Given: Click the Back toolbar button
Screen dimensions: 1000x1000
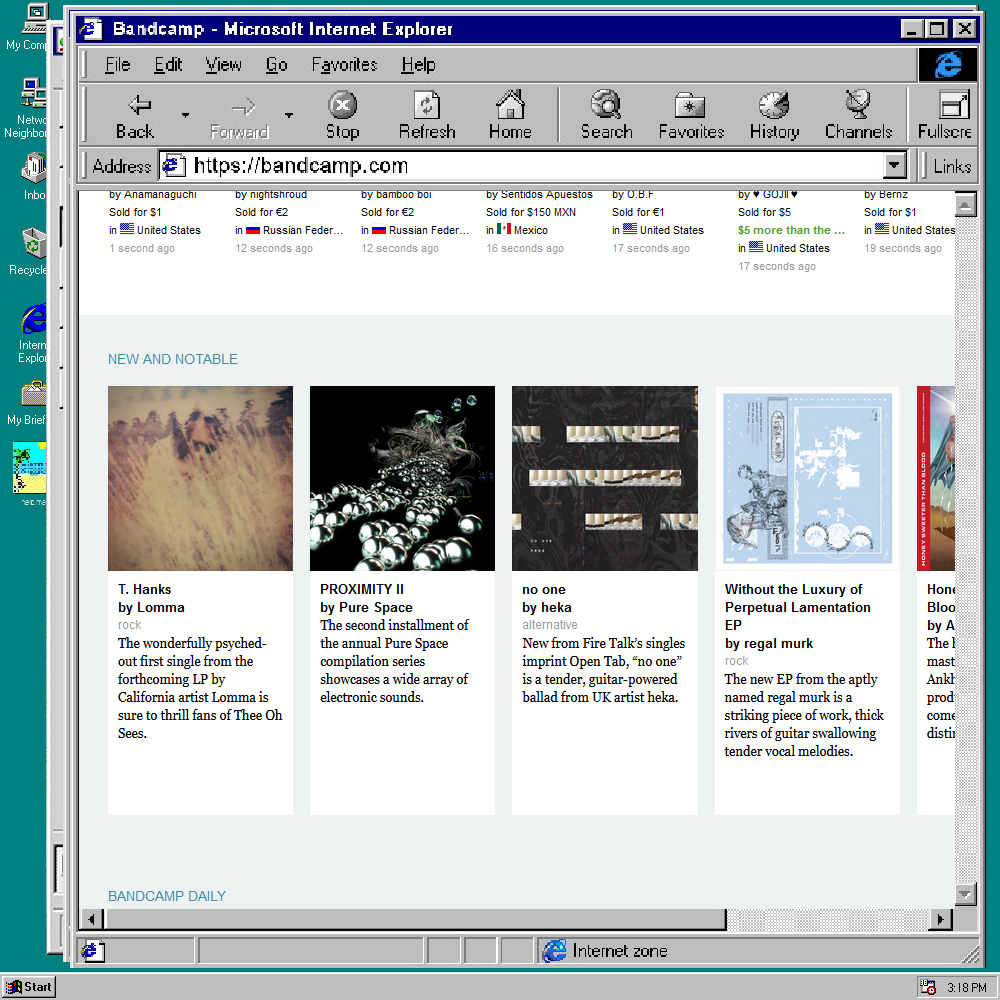Looking at the screenshot, I should pos(135,116).
